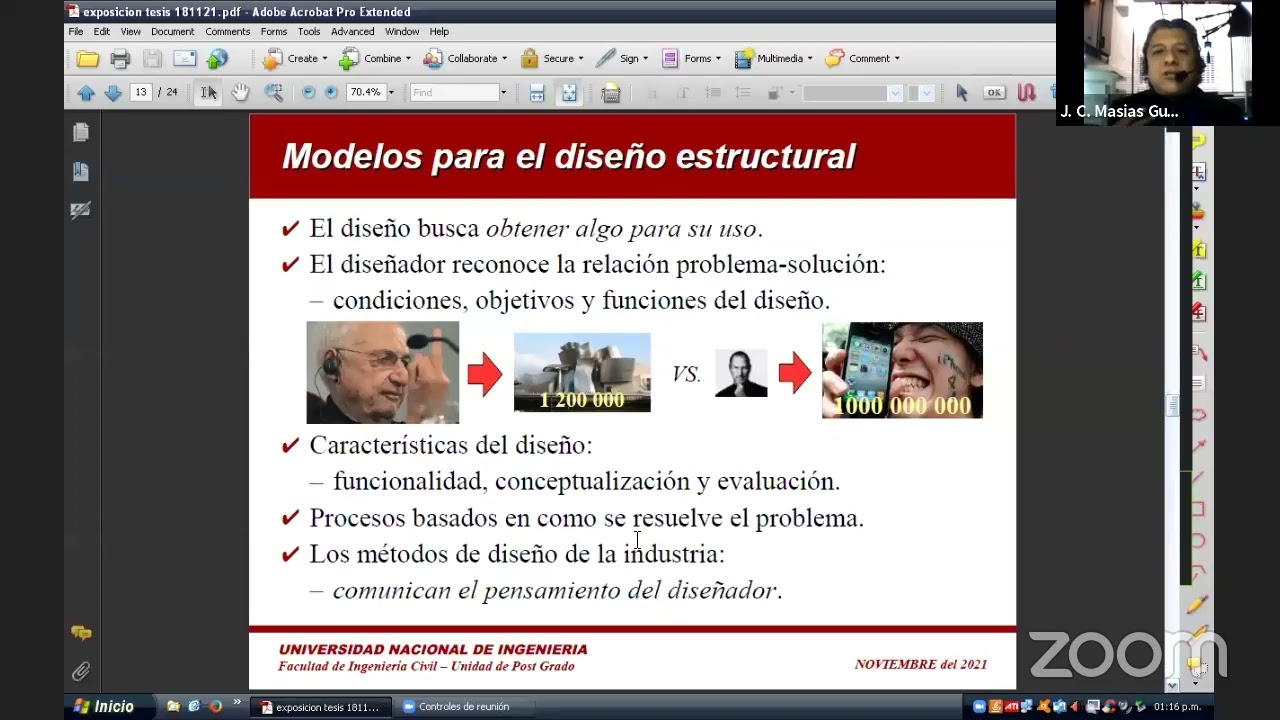
Task: Open the Document menu
Action: tap(173, 32)
